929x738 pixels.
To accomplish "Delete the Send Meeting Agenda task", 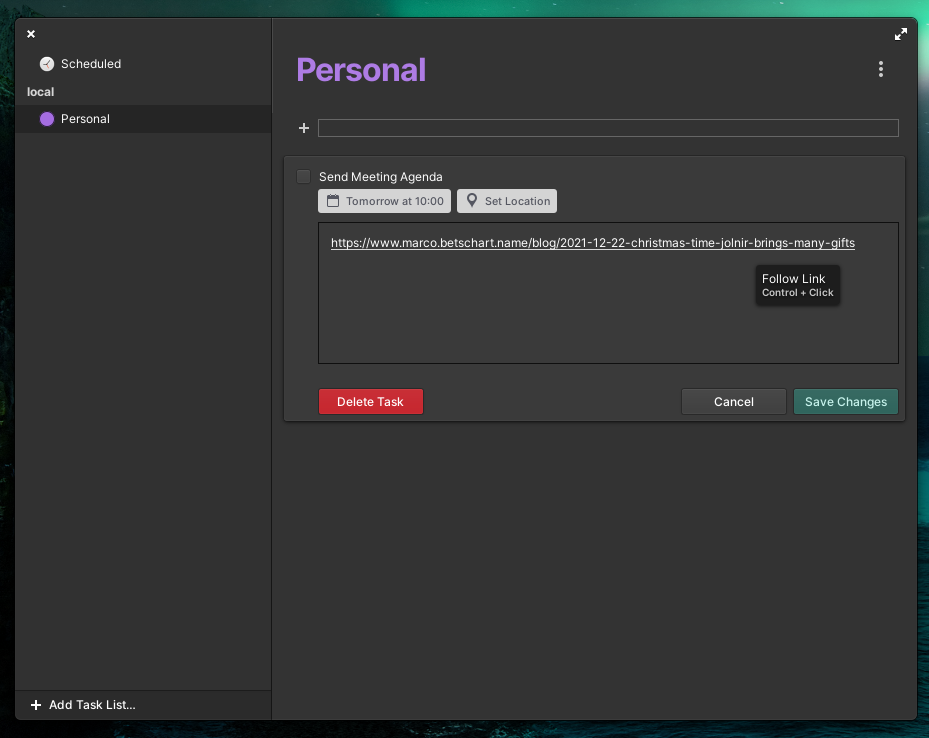I will tap(370, 401).
